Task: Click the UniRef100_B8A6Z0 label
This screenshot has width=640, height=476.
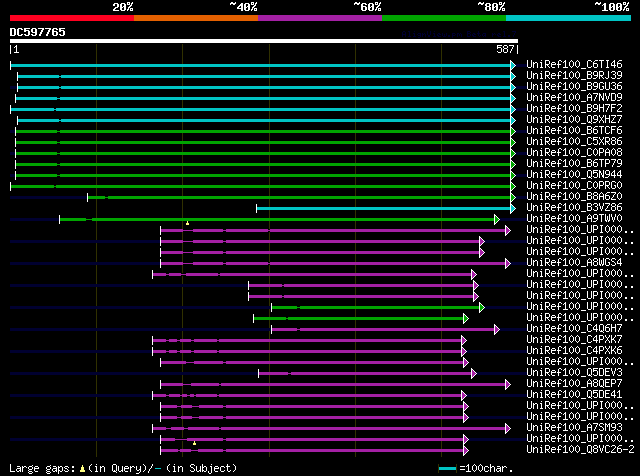Action: pyautogui.click(x=574, y=197)
